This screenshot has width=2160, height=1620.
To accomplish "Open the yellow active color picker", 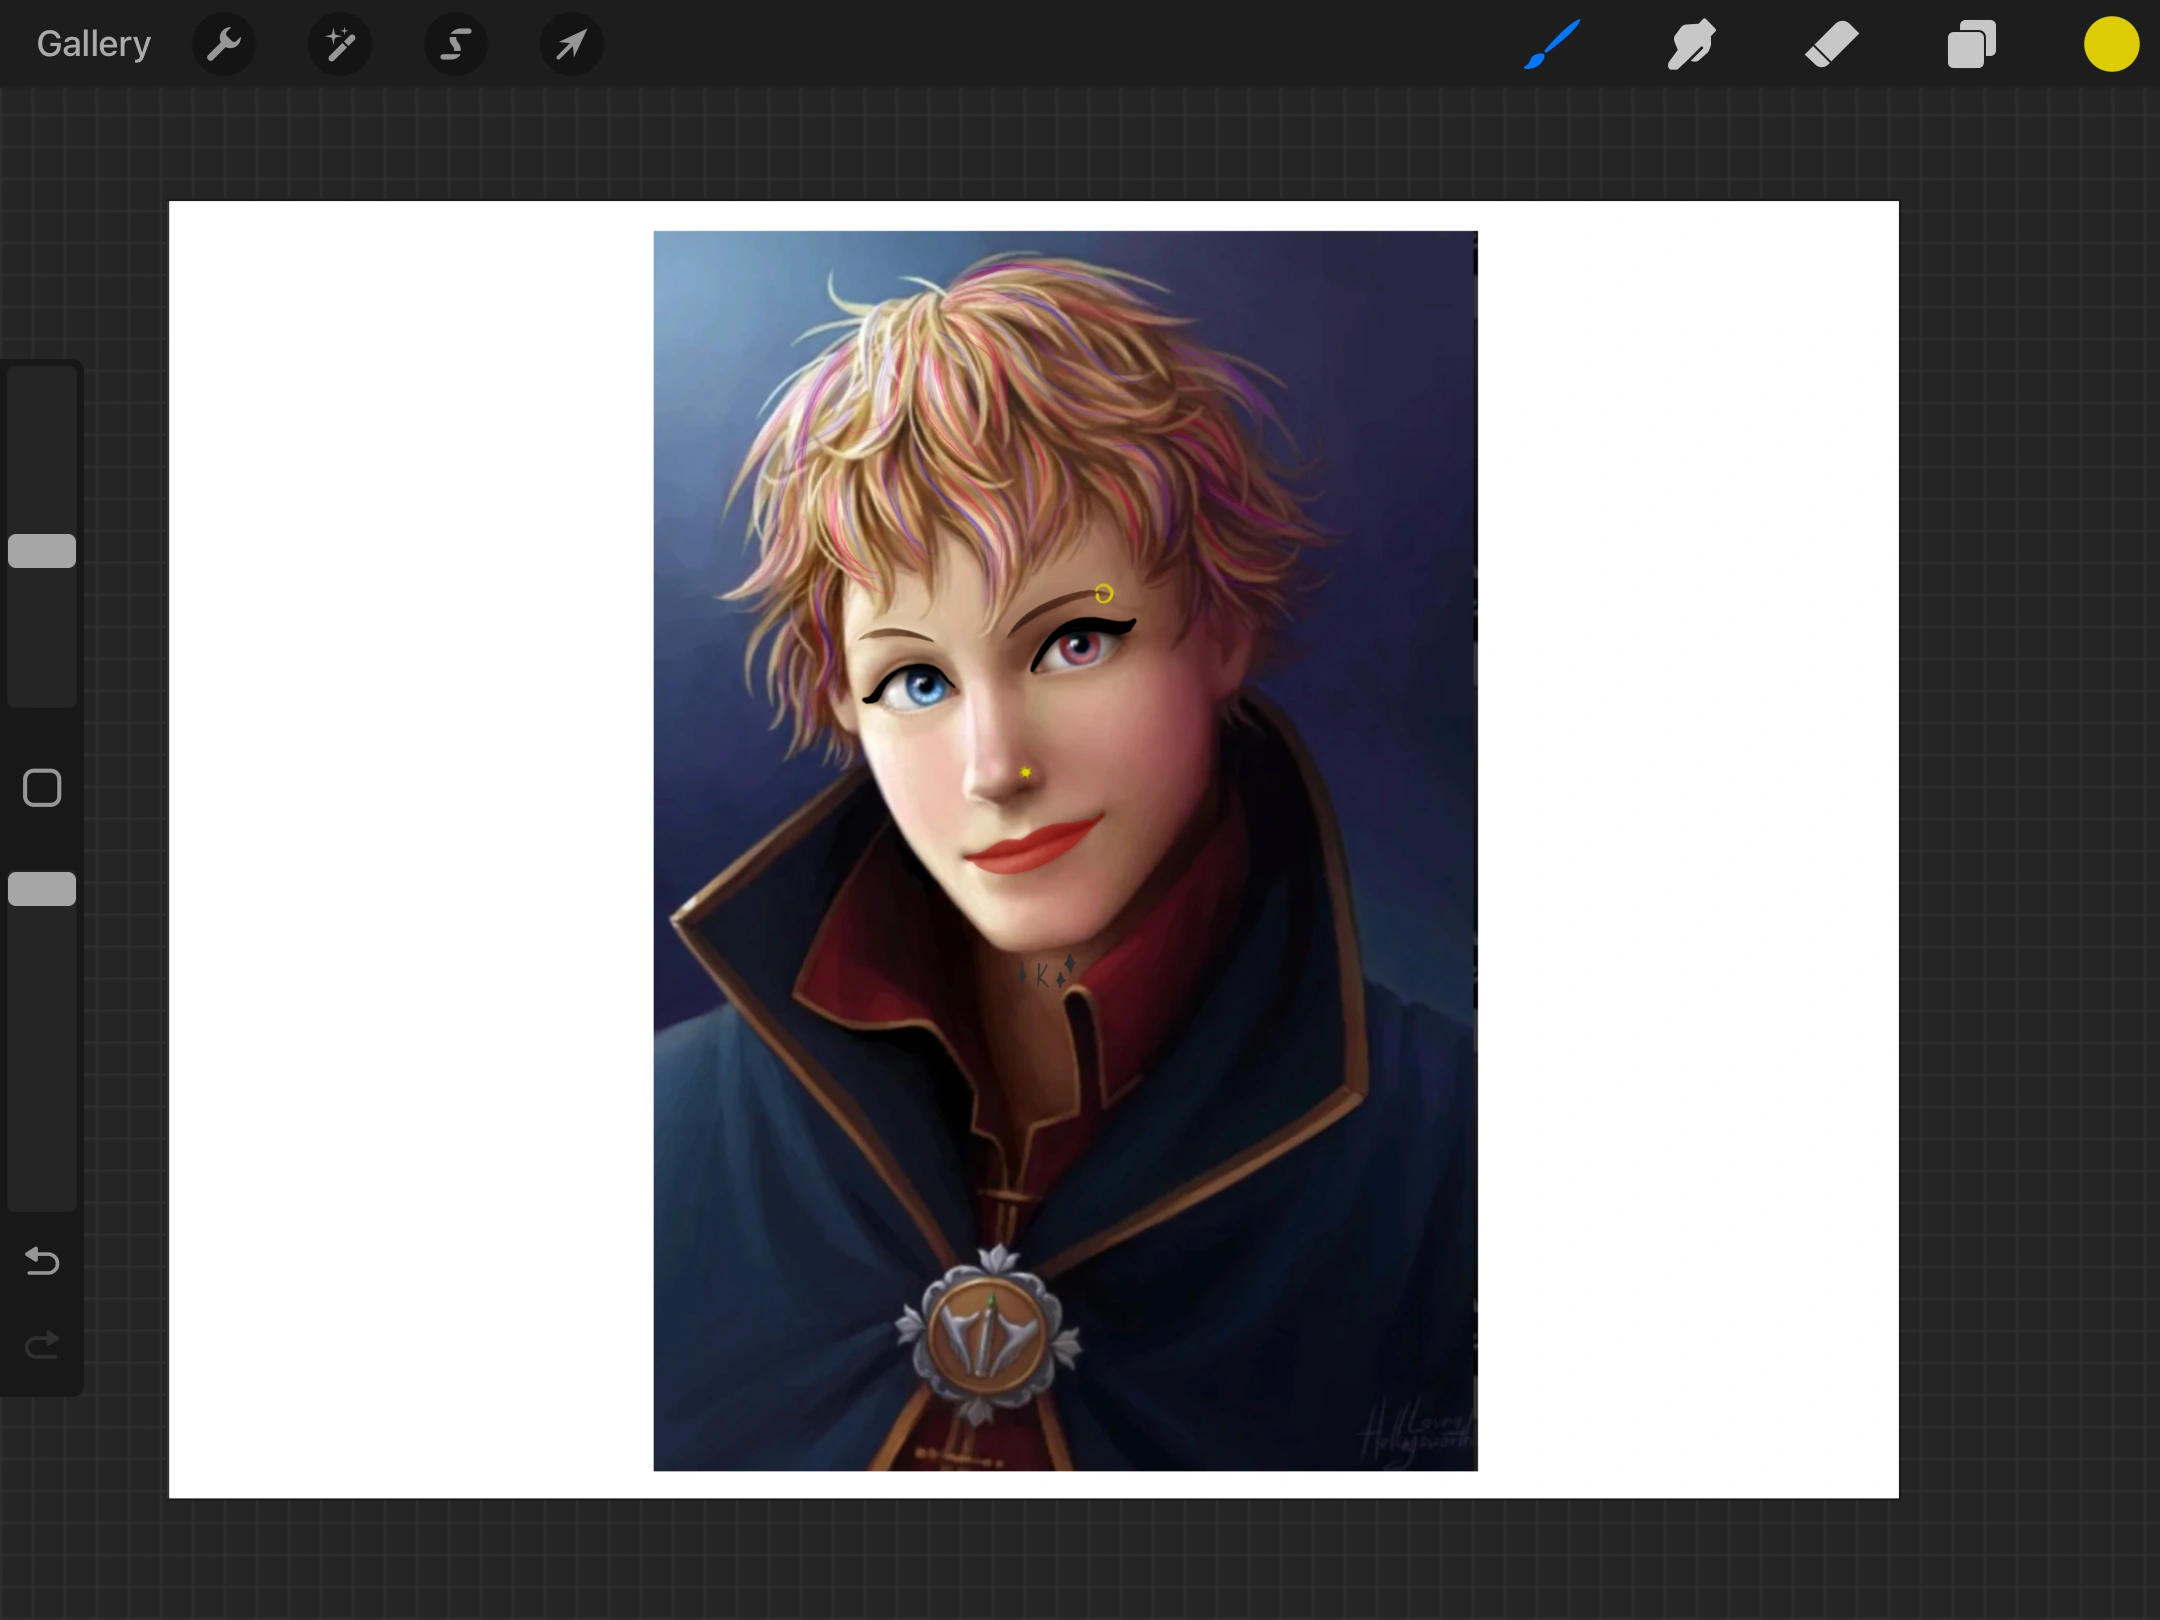I will point(2111,44).
